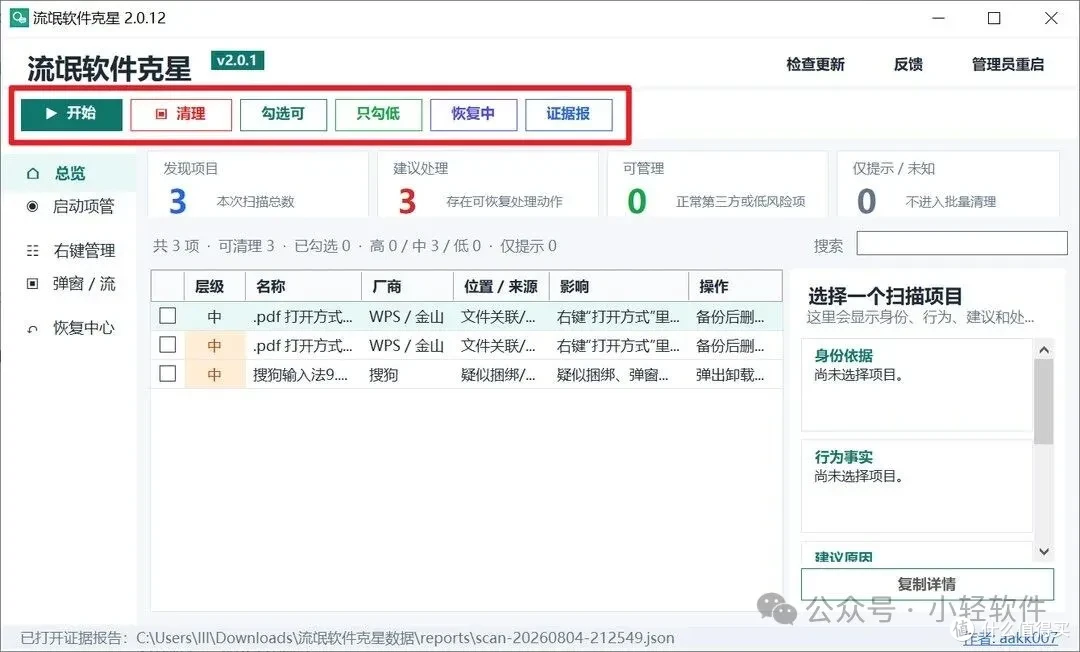Click the 证据报 button
Image resolution: width=1080 pixels, height=652 pixels.
click(568, 114)
